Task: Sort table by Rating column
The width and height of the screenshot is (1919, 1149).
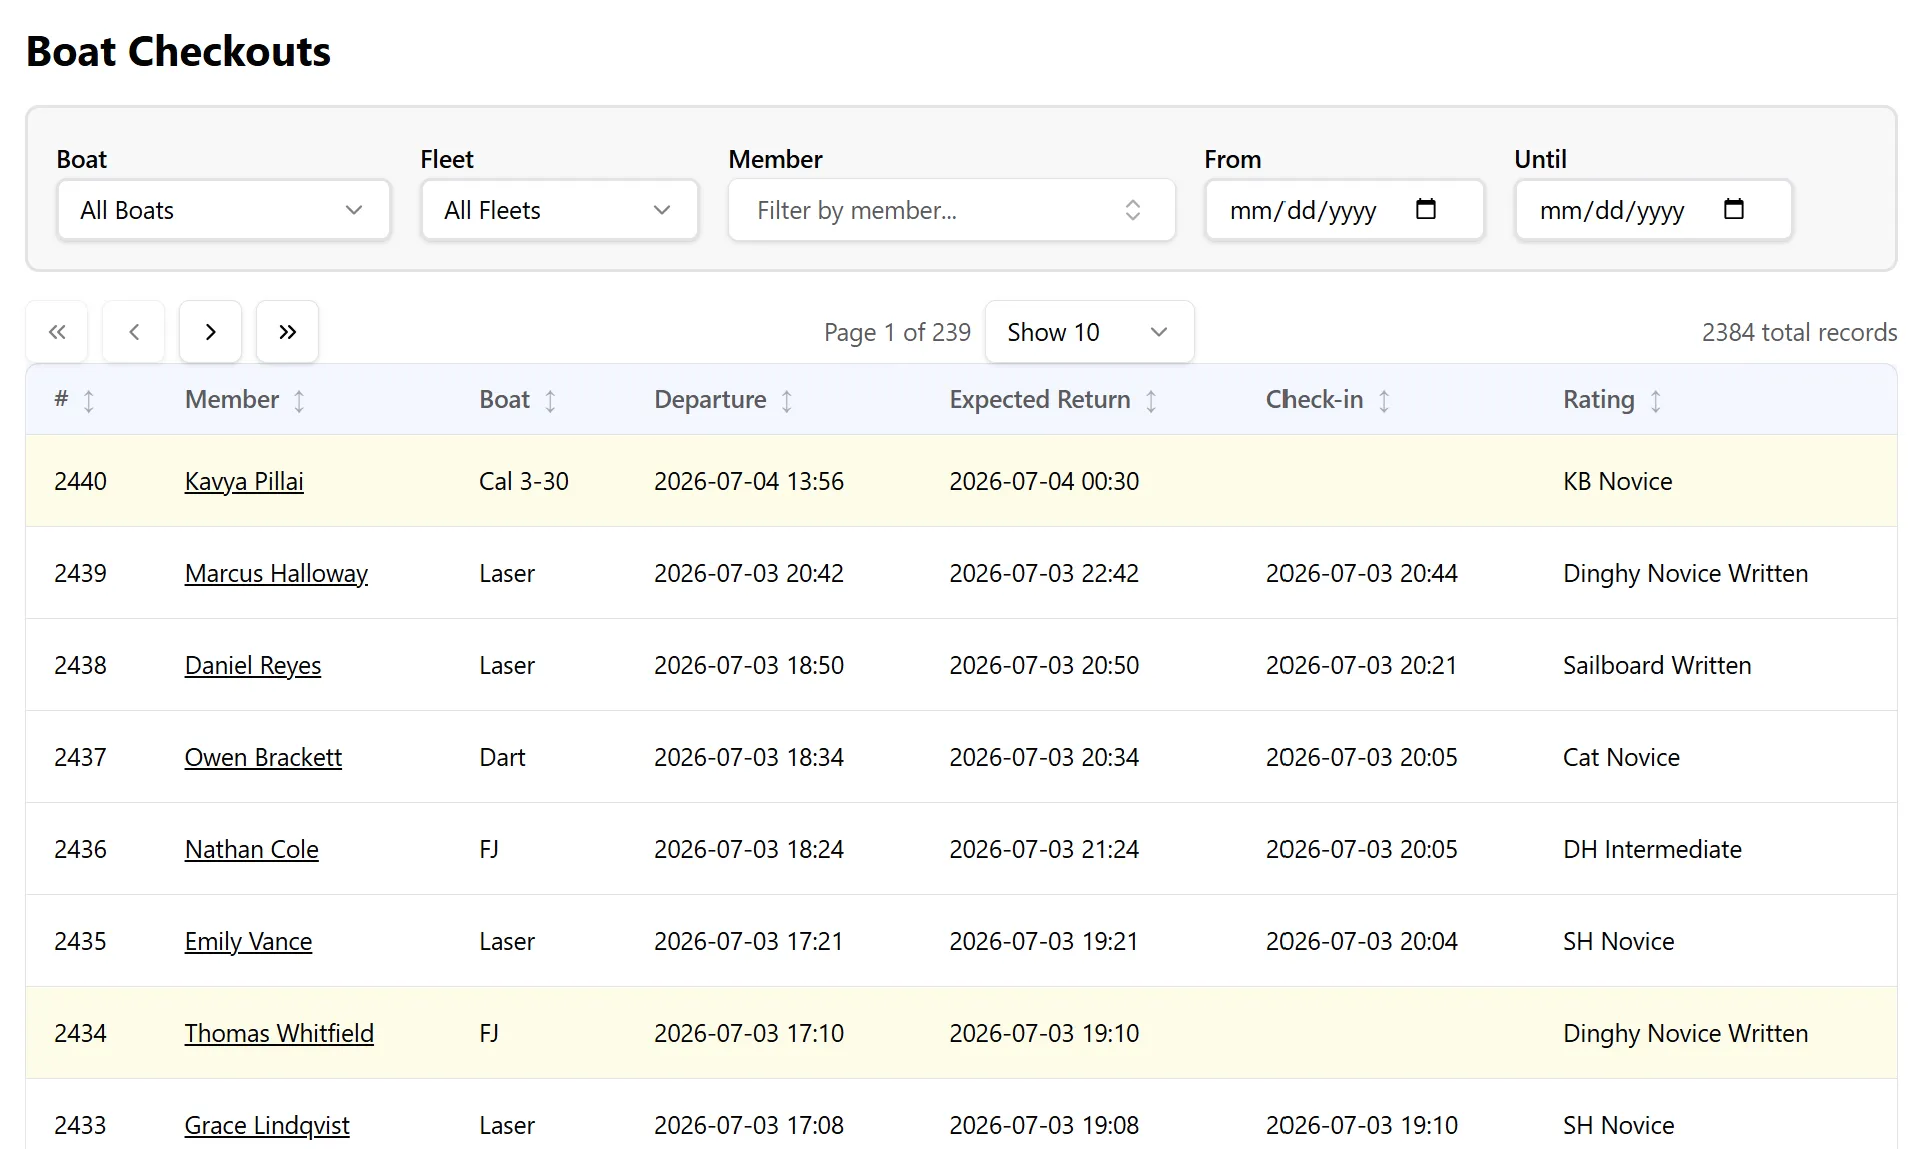Action: [x=1656, y=401]
